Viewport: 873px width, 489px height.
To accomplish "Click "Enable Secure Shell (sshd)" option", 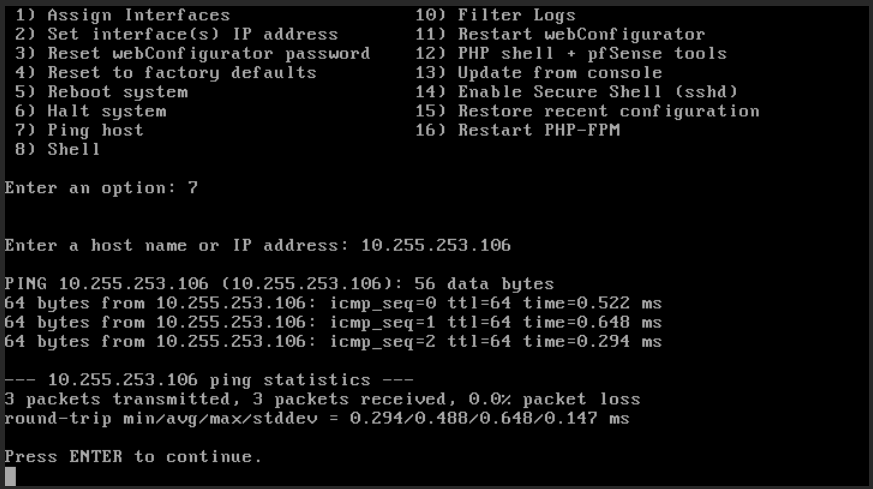I will tap(597, 91).
